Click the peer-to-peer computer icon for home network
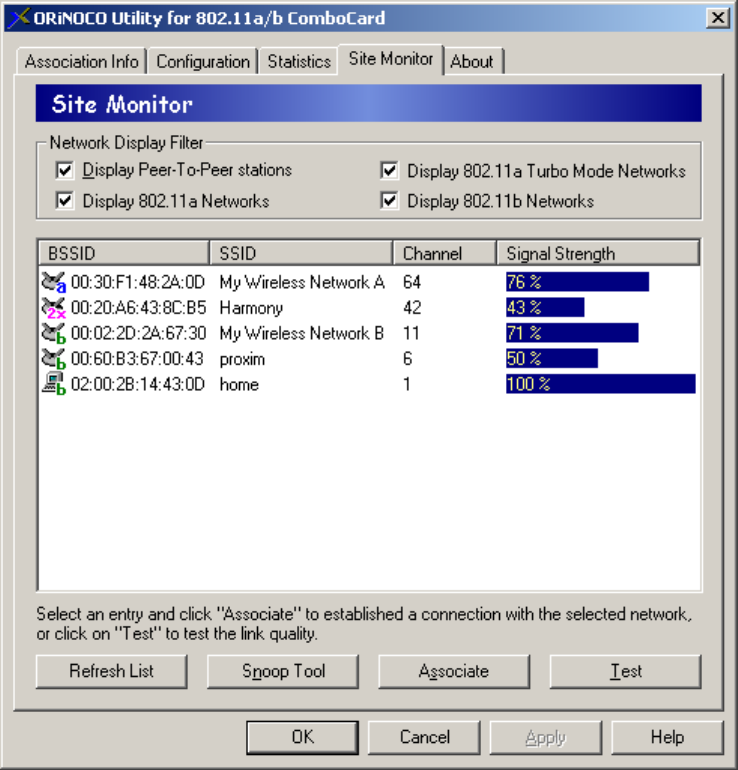 click(54, 384)
